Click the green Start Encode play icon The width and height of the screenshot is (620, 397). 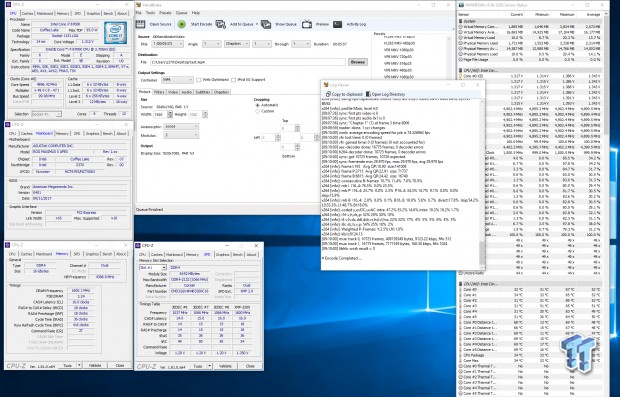(181, 24)
